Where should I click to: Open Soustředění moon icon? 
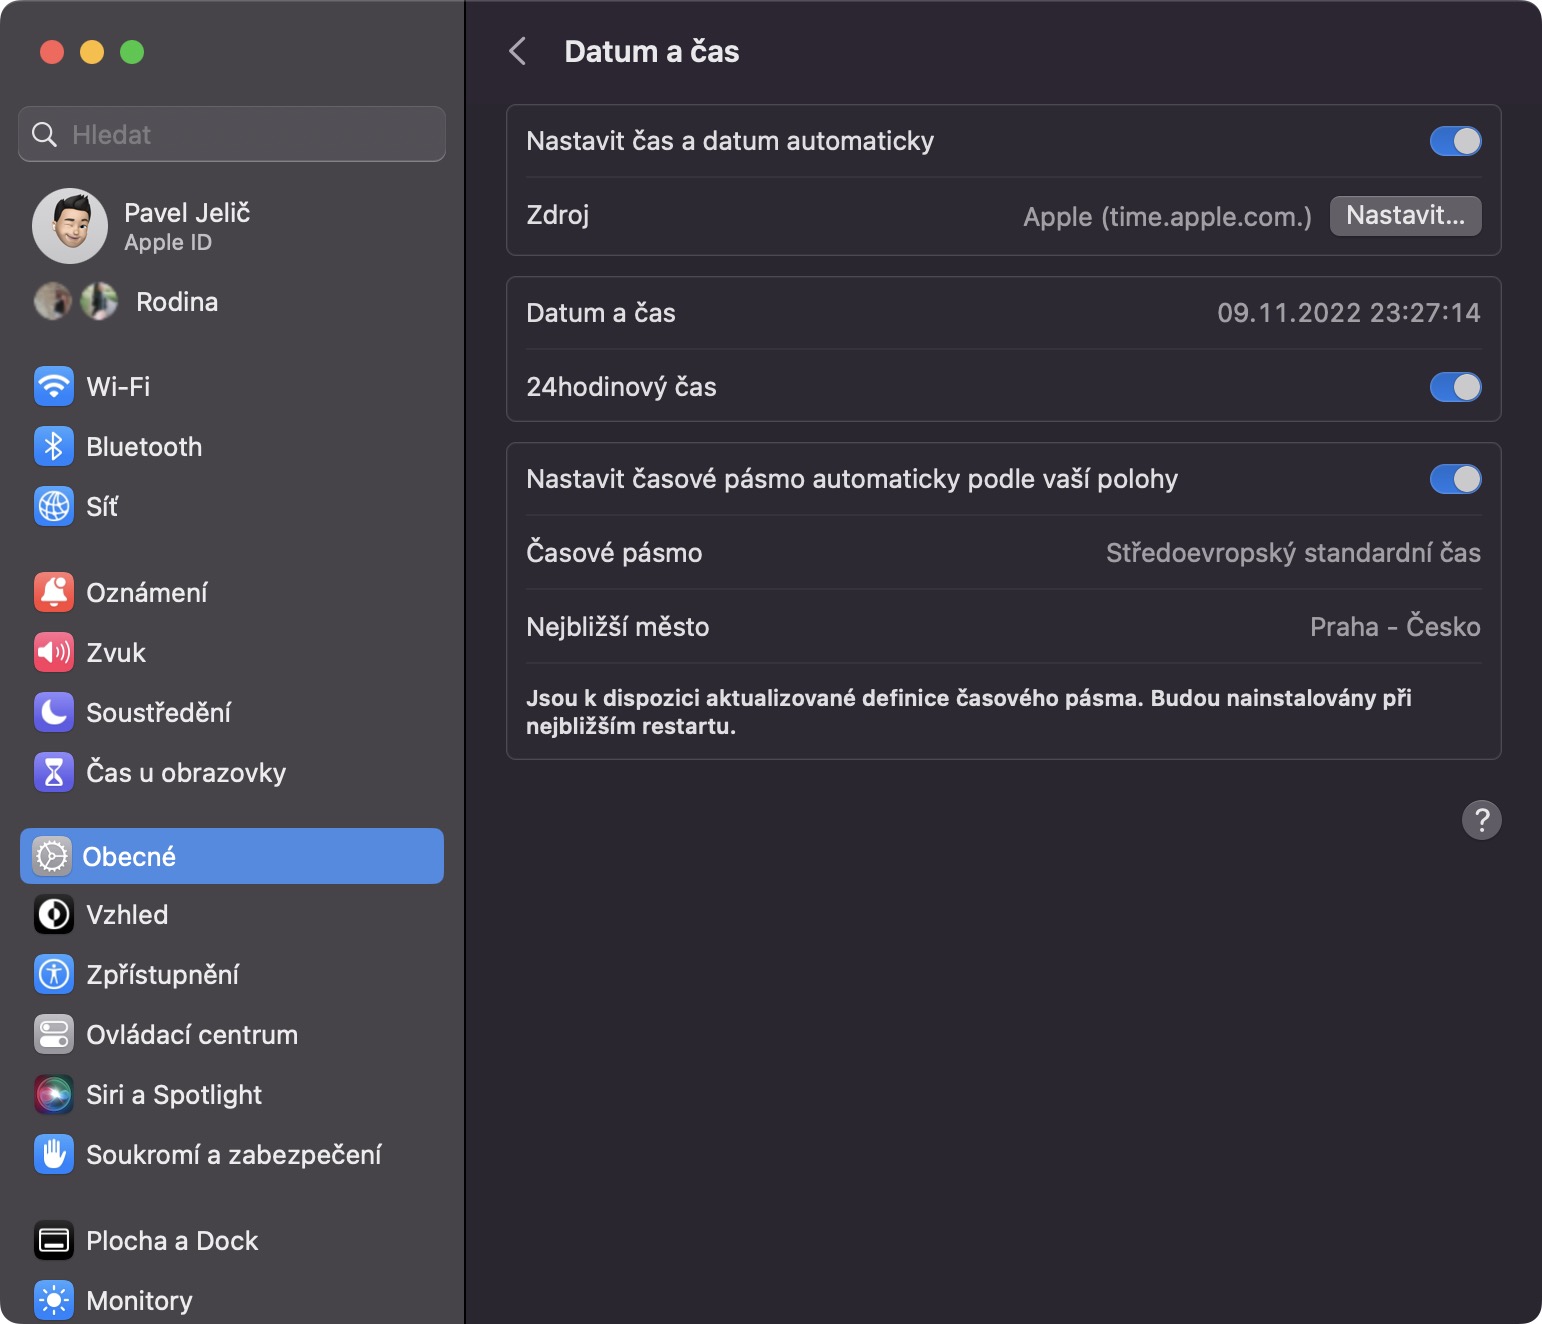[x=54, y=713]
